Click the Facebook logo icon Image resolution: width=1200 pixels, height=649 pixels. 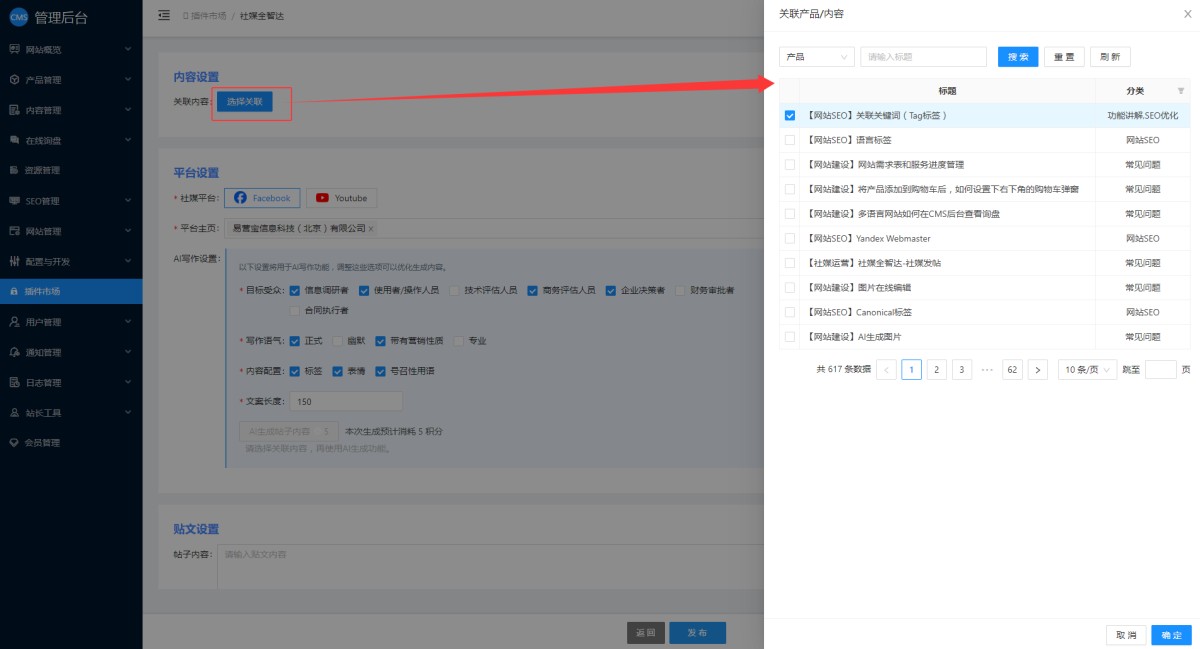(240, 198)
